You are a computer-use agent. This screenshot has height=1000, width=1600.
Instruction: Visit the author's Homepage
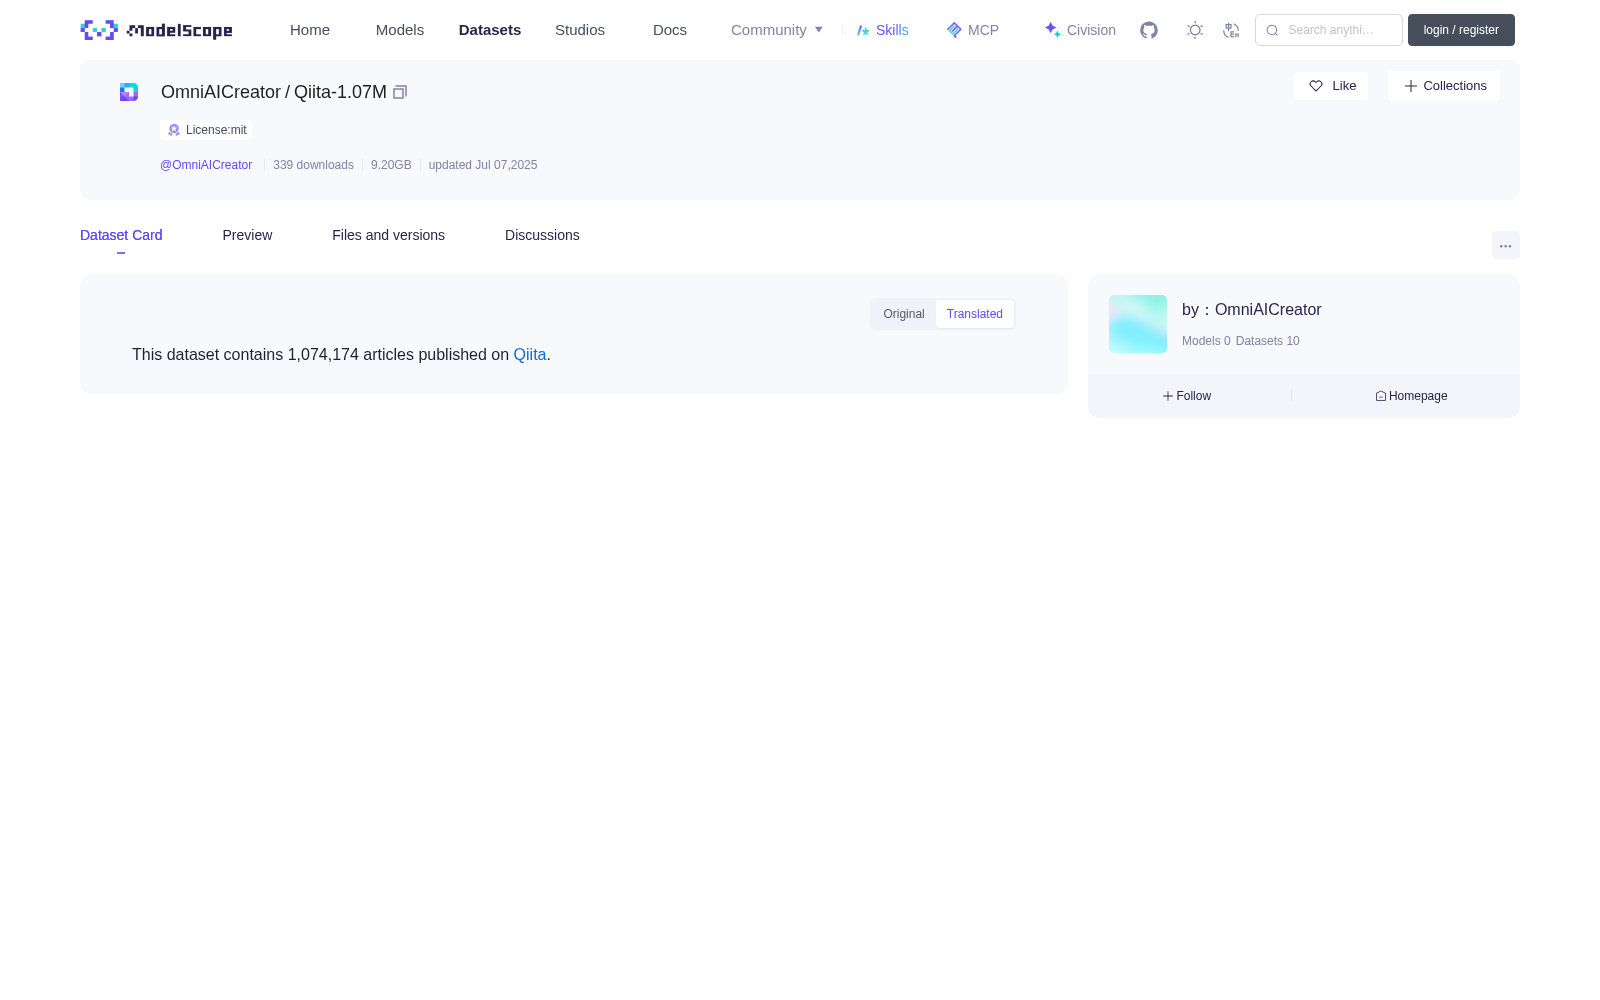tap(1411, 396)
